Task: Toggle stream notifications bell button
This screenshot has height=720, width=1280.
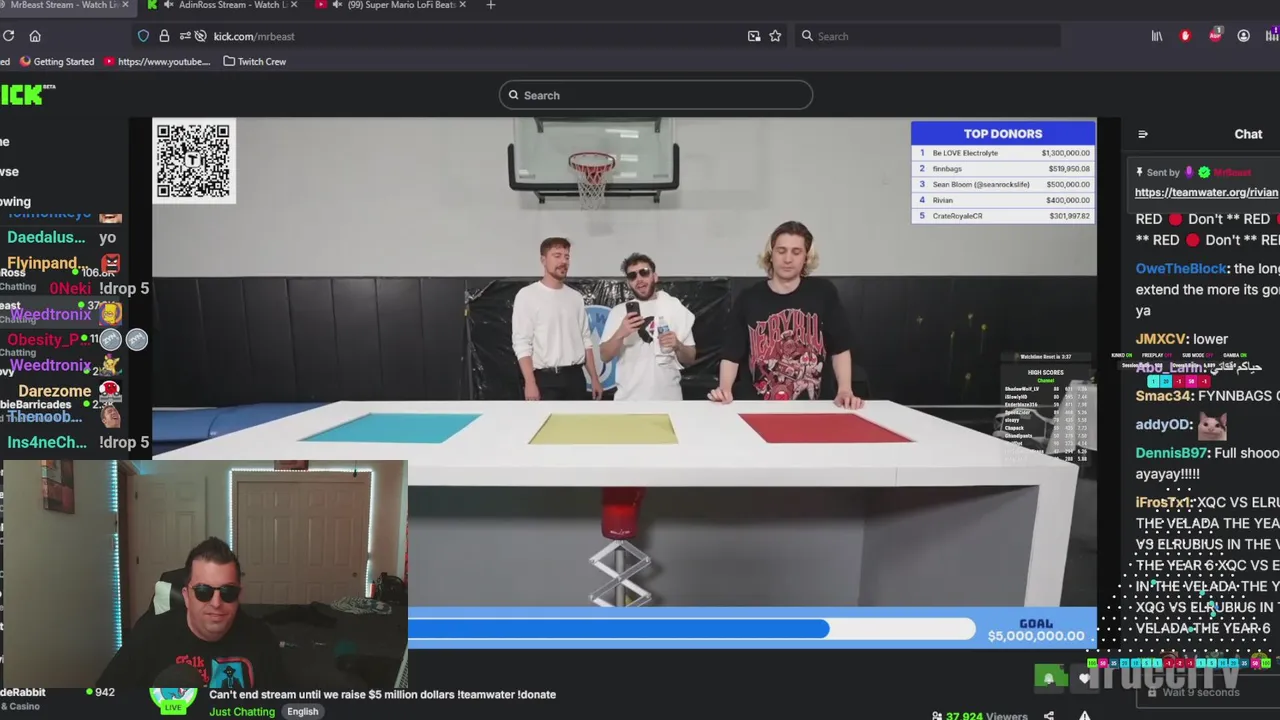Action: pos(1048,678)
